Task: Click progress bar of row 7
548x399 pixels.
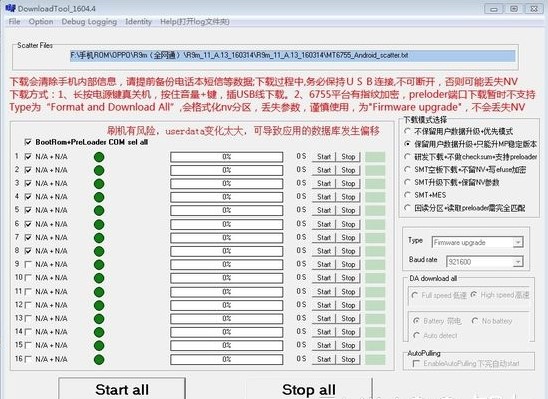Action: click(x=226, y=238)
